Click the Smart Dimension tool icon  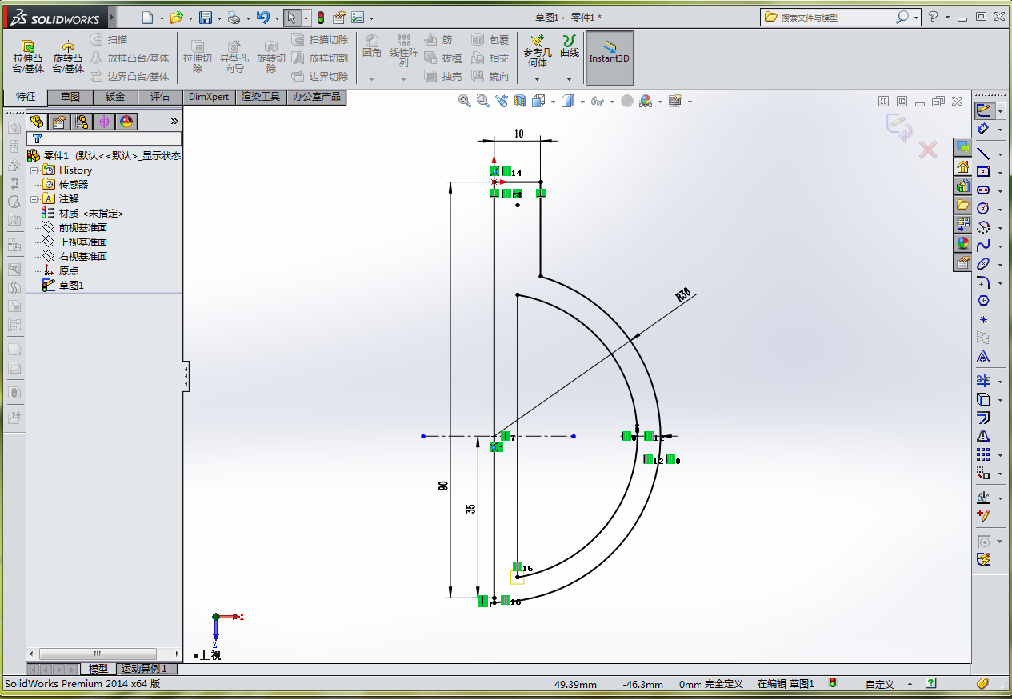[x=983, y=128]
